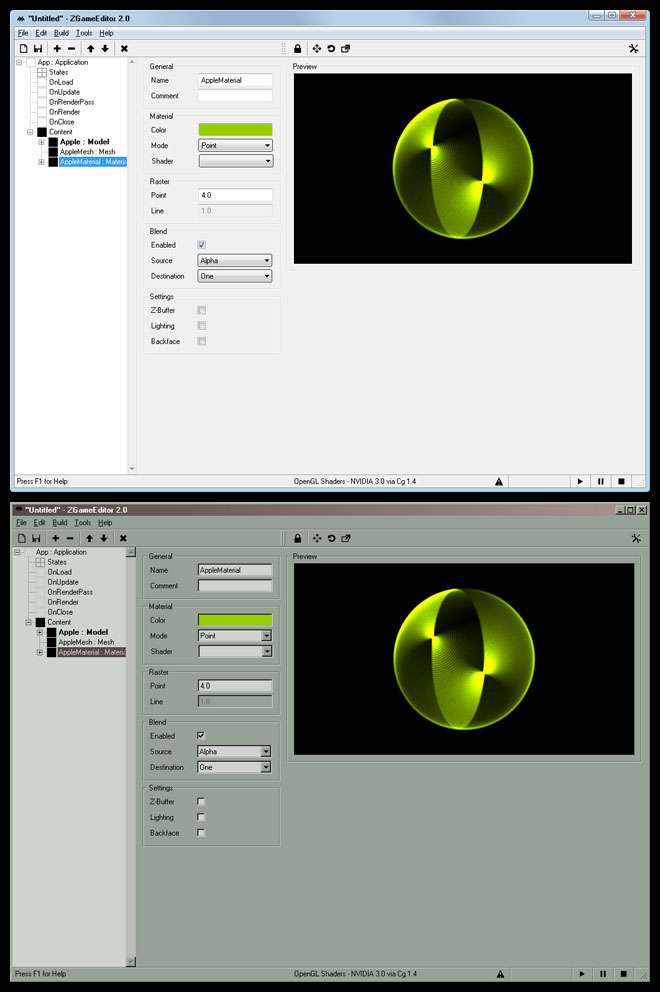Open Blend Destination dropdown in top window
The width and height of the screenshot is (660, 992).
click(235, 276)
